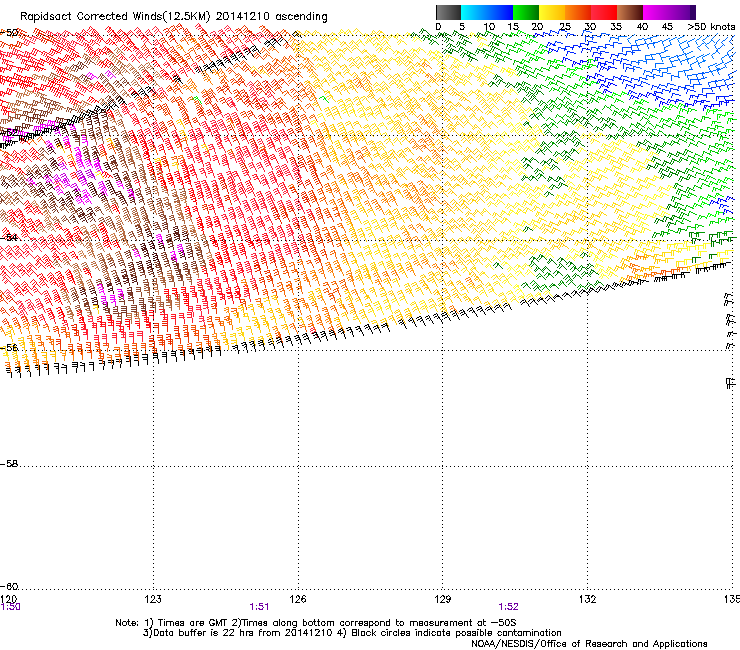Click the '10' legend scale label
The height and width of the screenshot is (650, 740).
pyautogui.click(x=489, y=26)
